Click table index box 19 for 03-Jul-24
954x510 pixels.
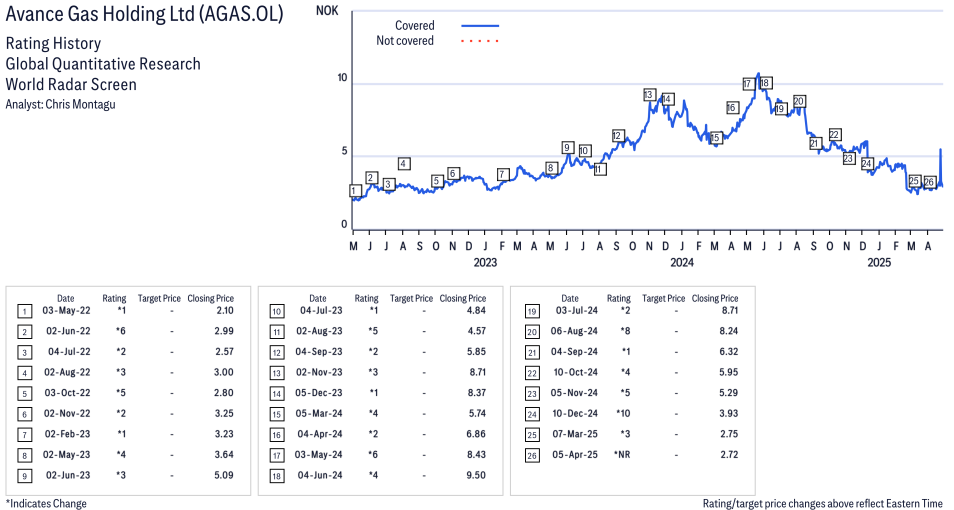[x=532, y=312]
